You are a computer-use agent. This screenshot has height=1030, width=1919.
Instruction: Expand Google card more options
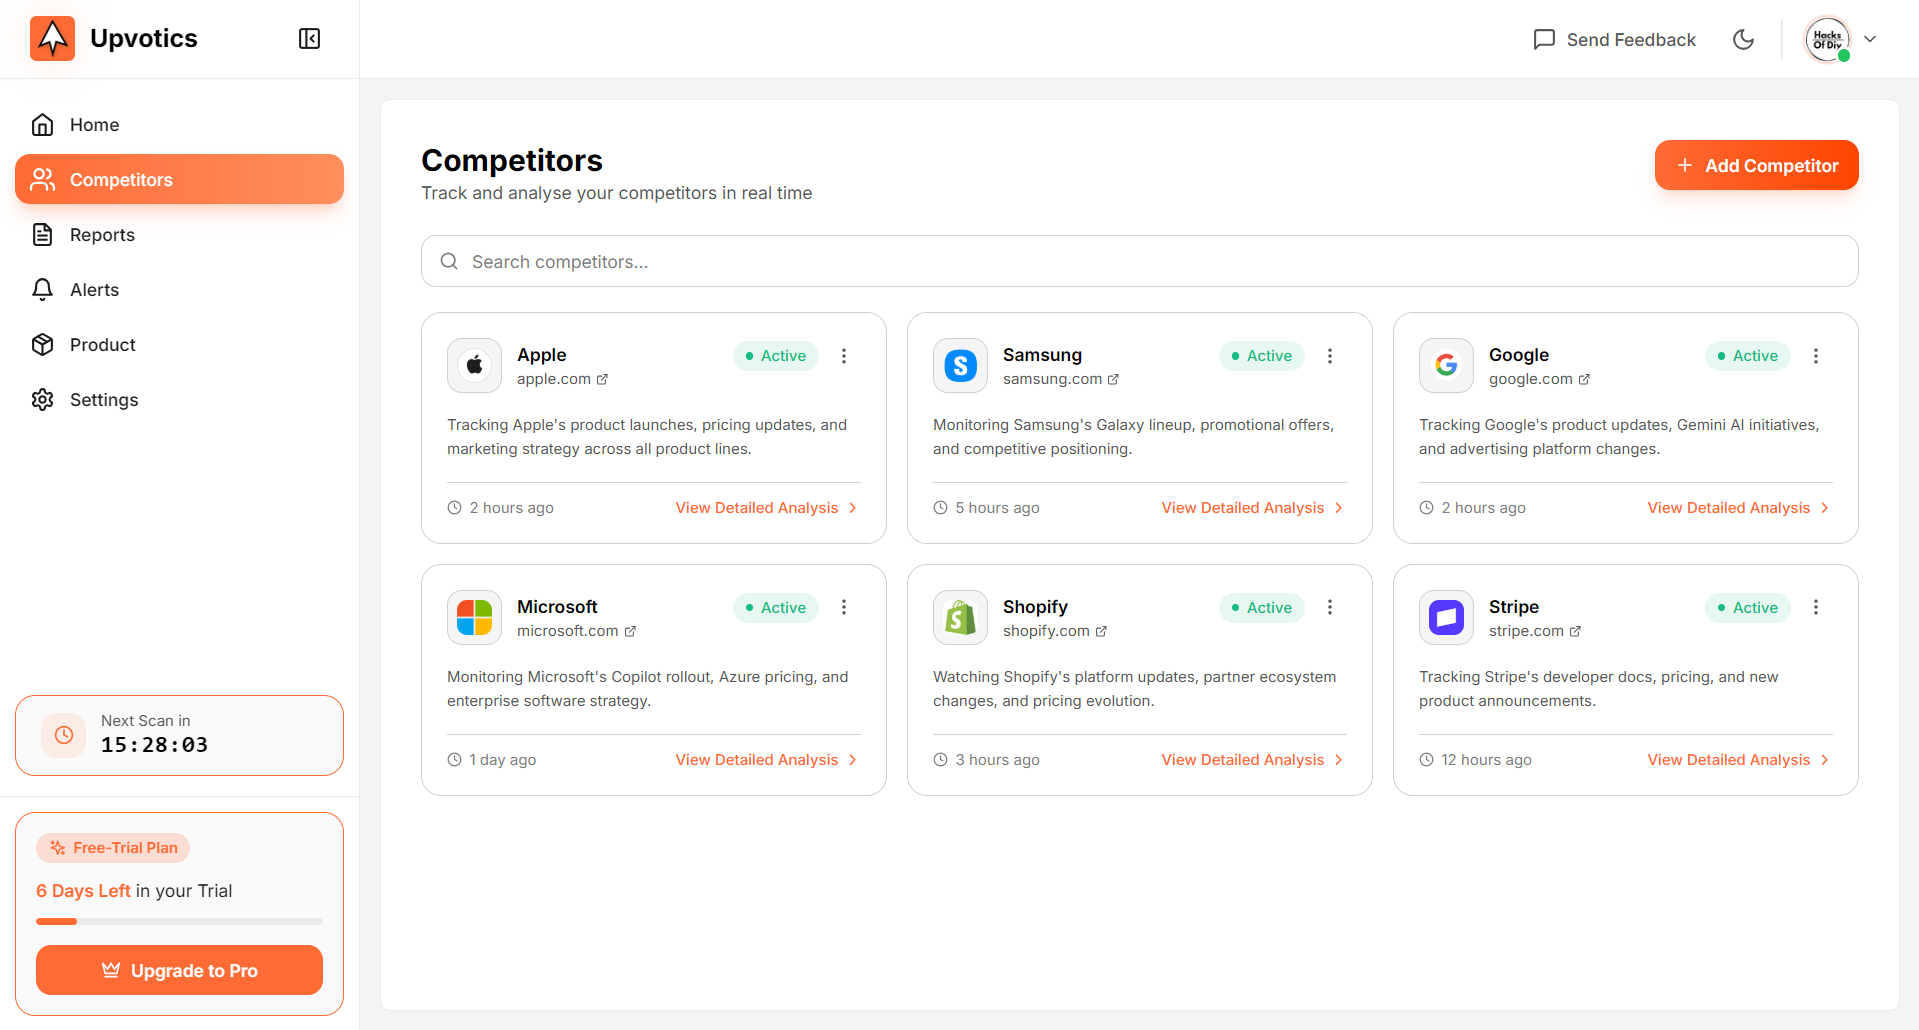(x=1815, y=356)
